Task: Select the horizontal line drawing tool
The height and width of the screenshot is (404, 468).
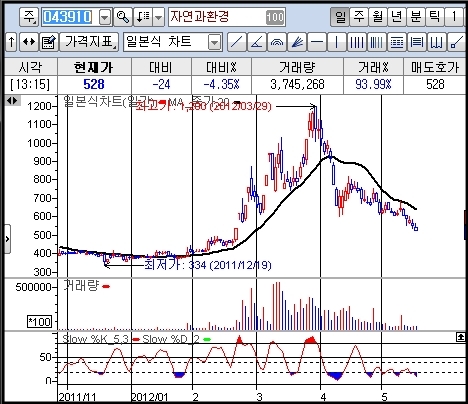Action: 317,42
